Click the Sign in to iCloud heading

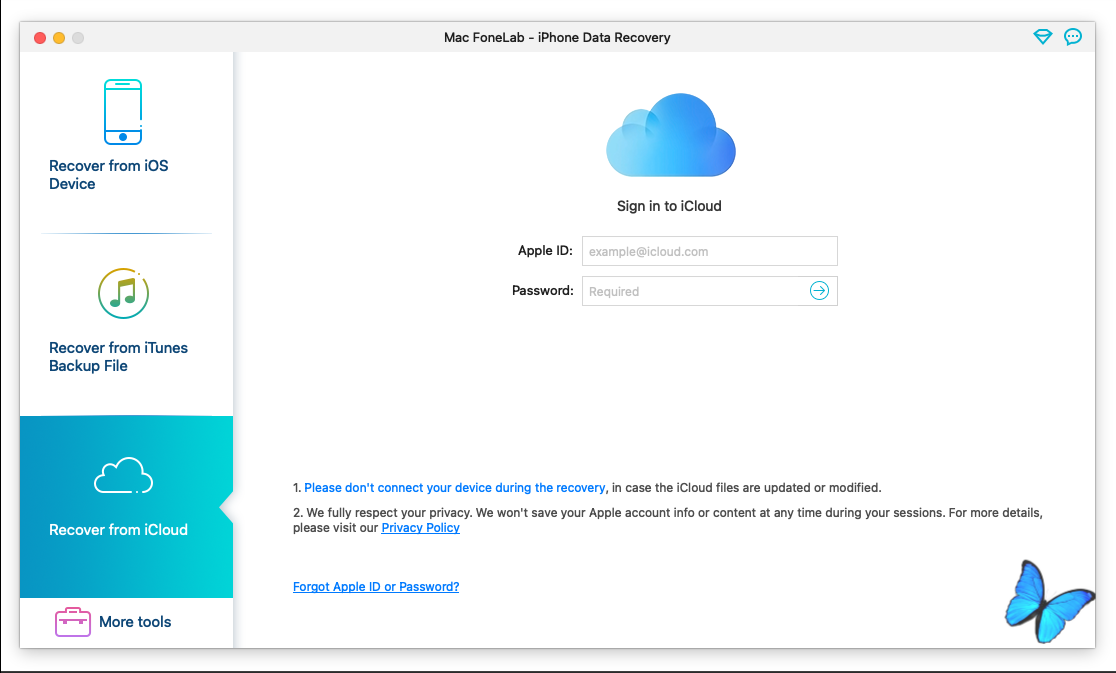point(669,206)
